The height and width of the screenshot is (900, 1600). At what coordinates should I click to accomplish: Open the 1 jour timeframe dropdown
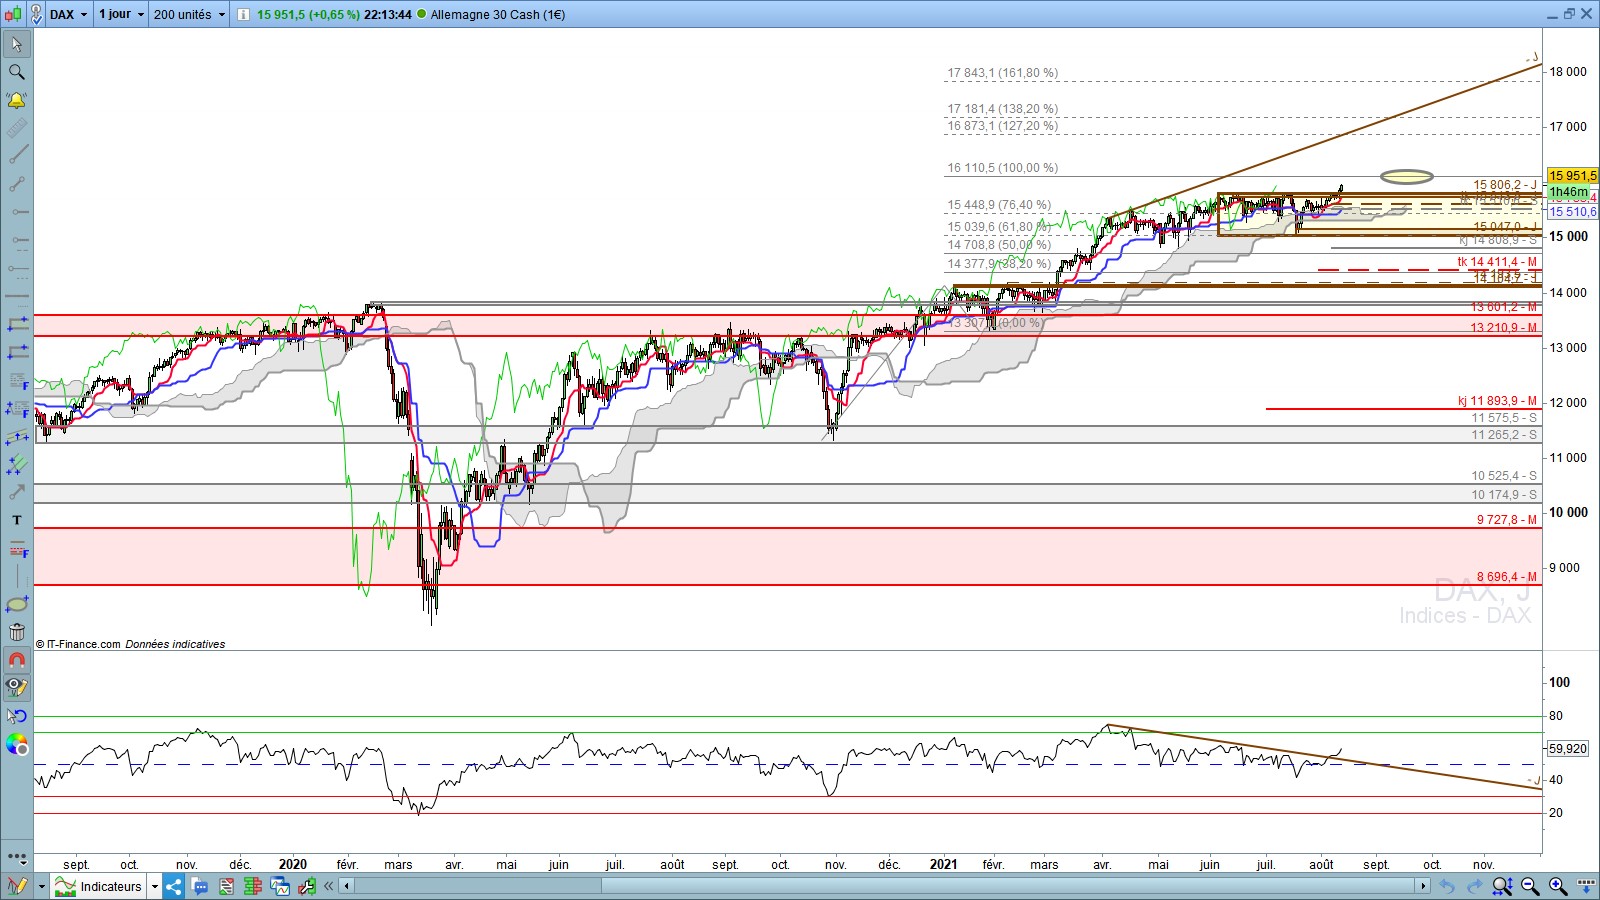pos(121,14)
